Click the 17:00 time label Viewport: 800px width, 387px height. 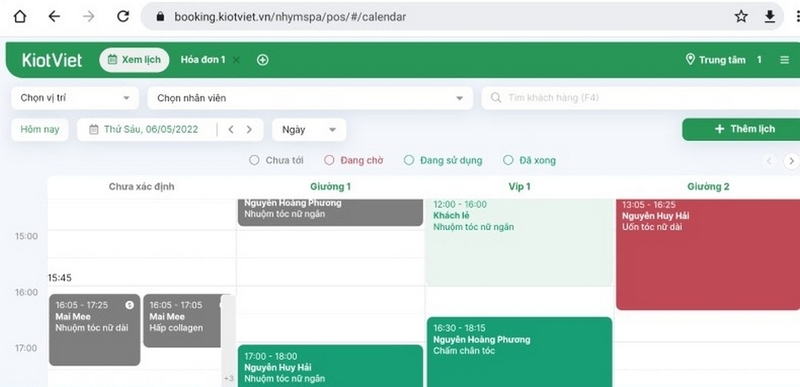coord(26,348)
